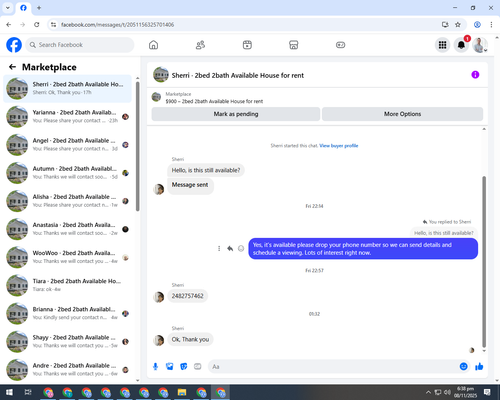Show hidden system tray icons

(x=428, y=392)
